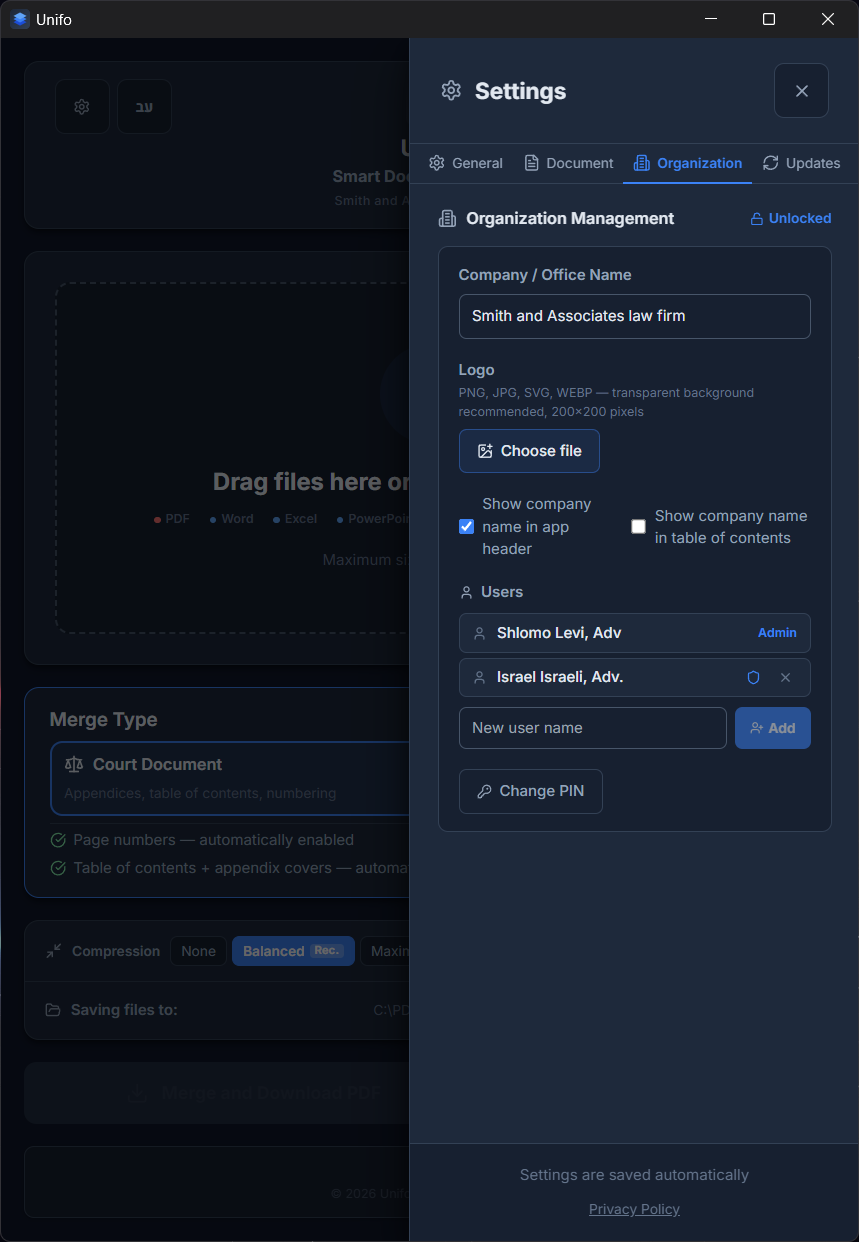Close the Settings panel with the X button
Image resolution: width=859 pixels, height=1242 pixels.
click(x=801, y=91)
